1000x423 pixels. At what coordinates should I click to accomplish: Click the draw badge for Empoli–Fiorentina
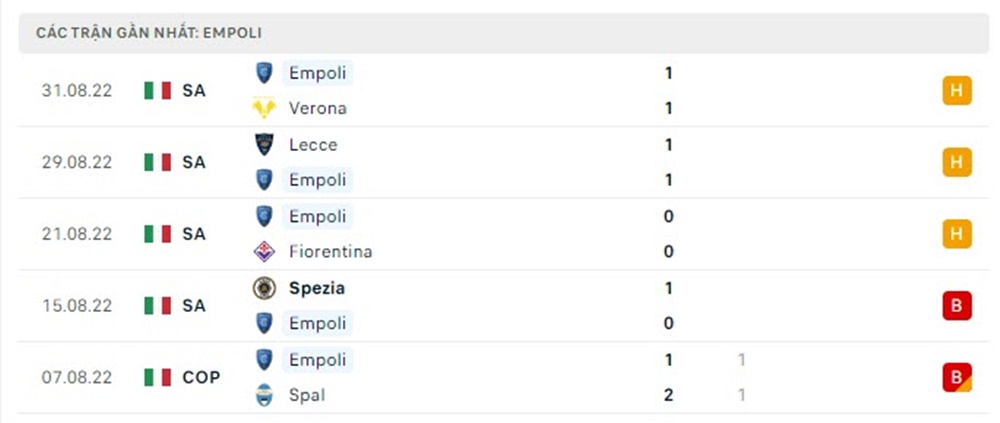pos(956,234)
